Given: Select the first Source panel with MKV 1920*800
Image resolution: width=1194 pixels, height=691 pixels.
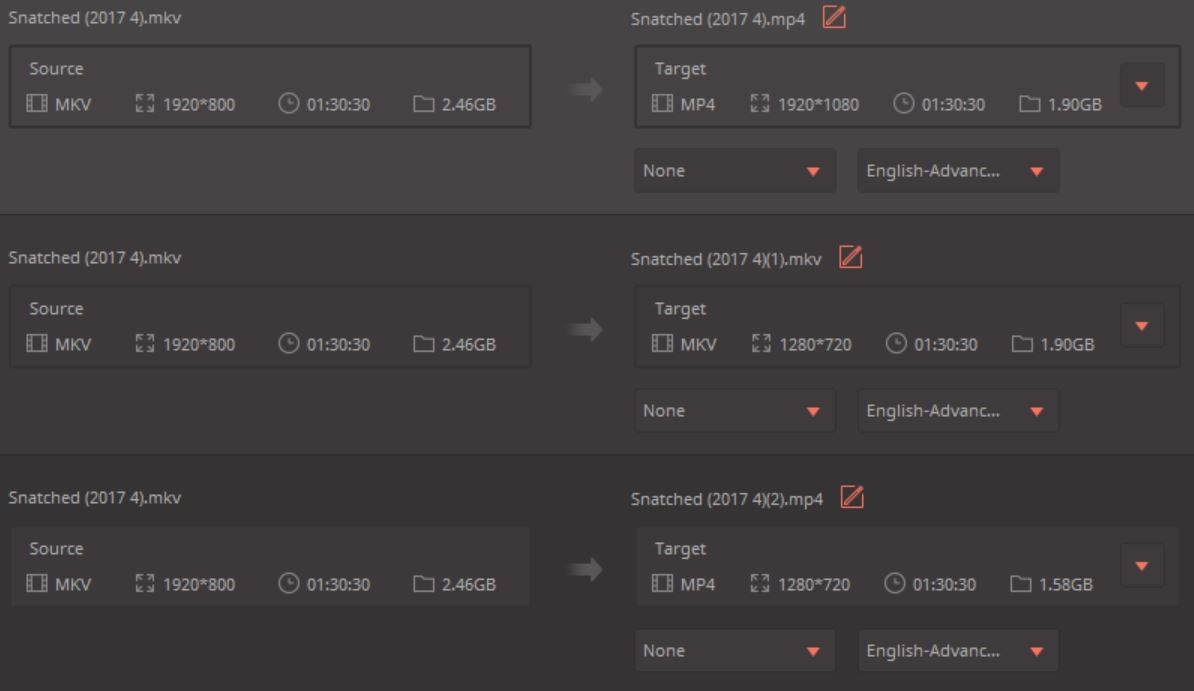Looking at the screenshot, I should pos(270,86).
